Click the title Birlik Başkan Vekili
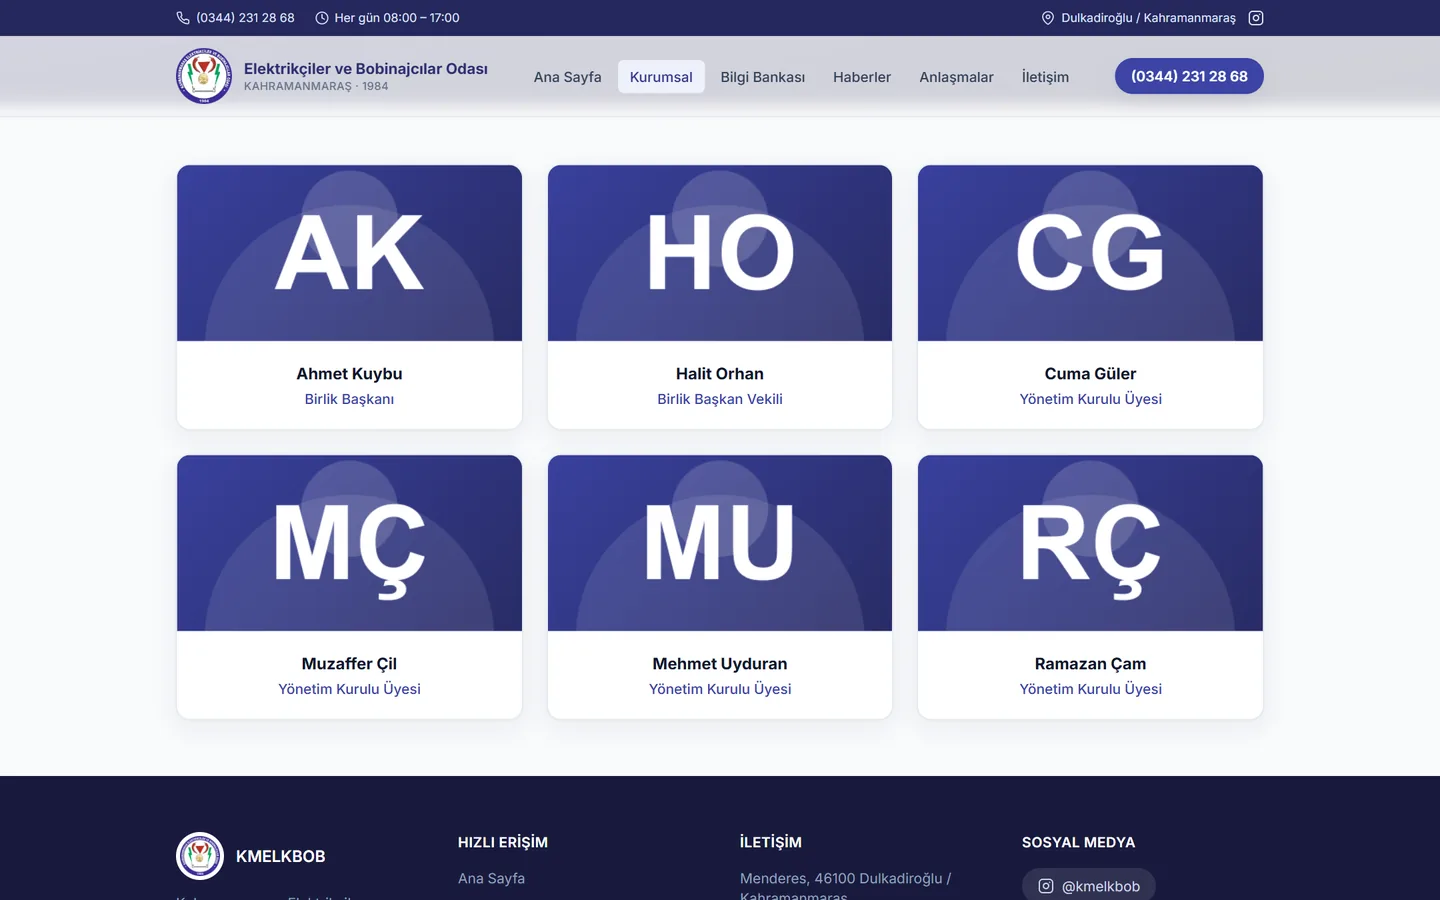This screenshot has height=900, width=1440. 720,399
